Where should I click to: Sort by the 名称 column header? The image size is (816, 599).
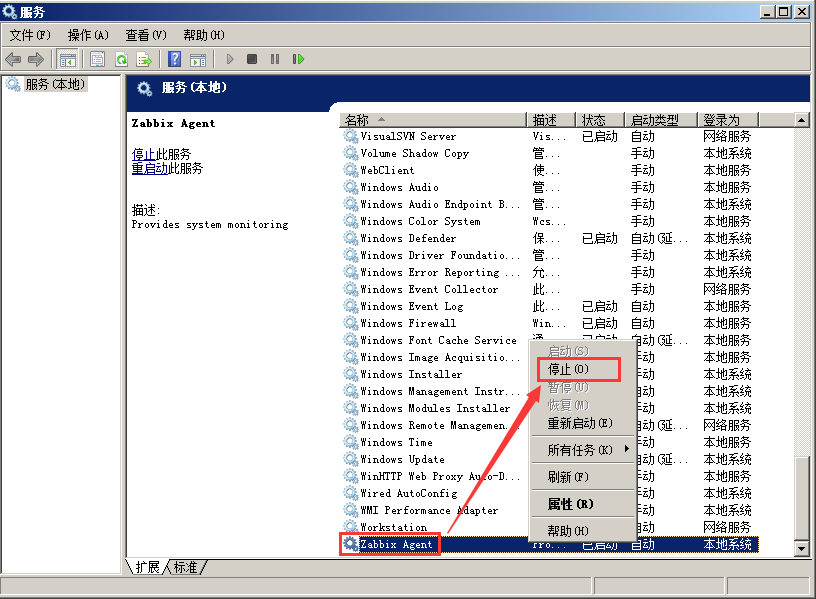[x=433, y=120]
